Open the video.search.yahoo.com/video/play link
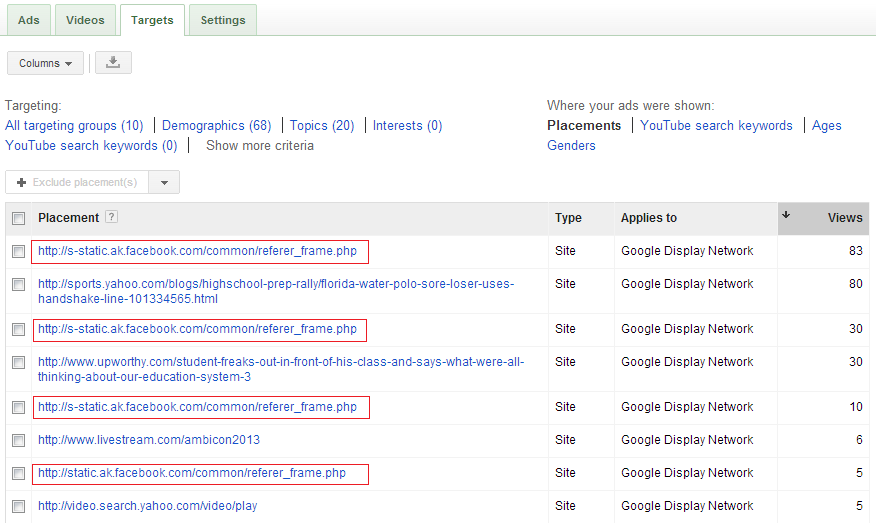Viewport: 876px width, 523px height. (x=147, y=506)
